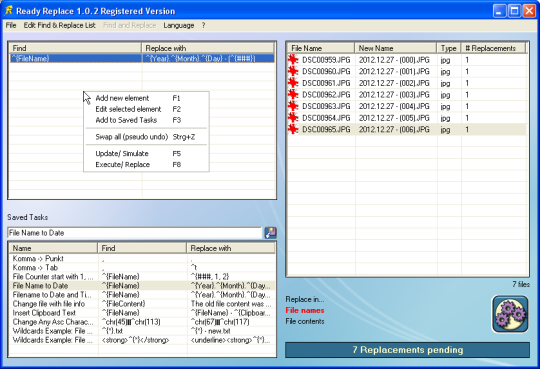Click the red splat icon for DSC00959.JPG
This screenshot has width=540, height=369.
click(x=293, y=60)
